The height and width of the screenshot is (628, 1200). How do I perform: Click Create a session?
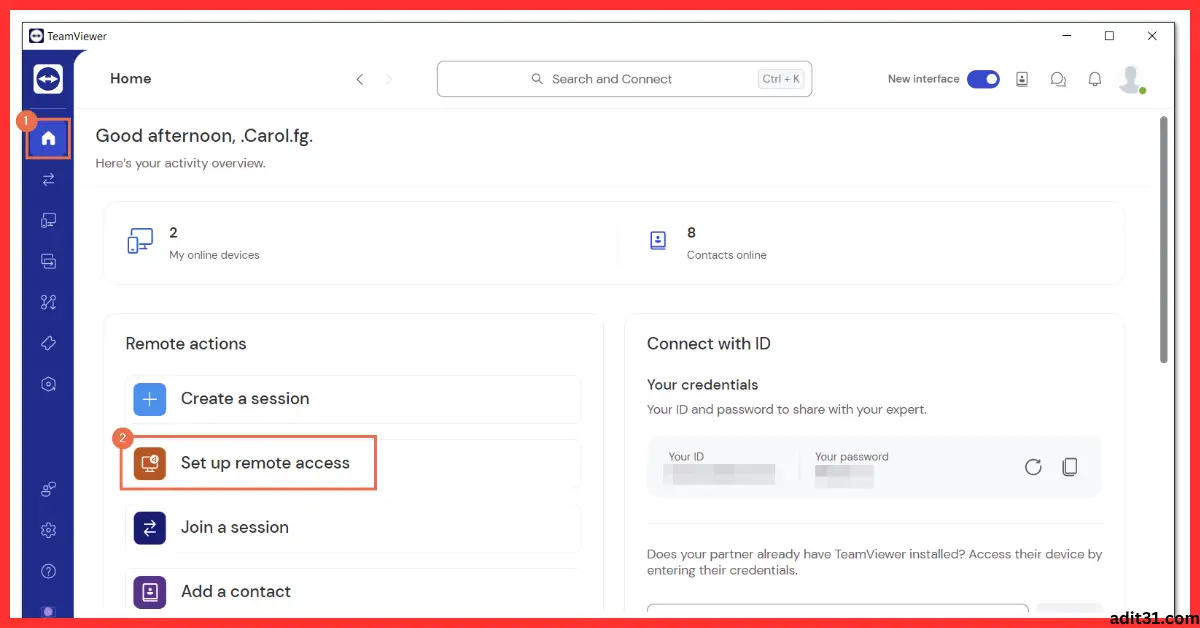click(x=353, y=399)
